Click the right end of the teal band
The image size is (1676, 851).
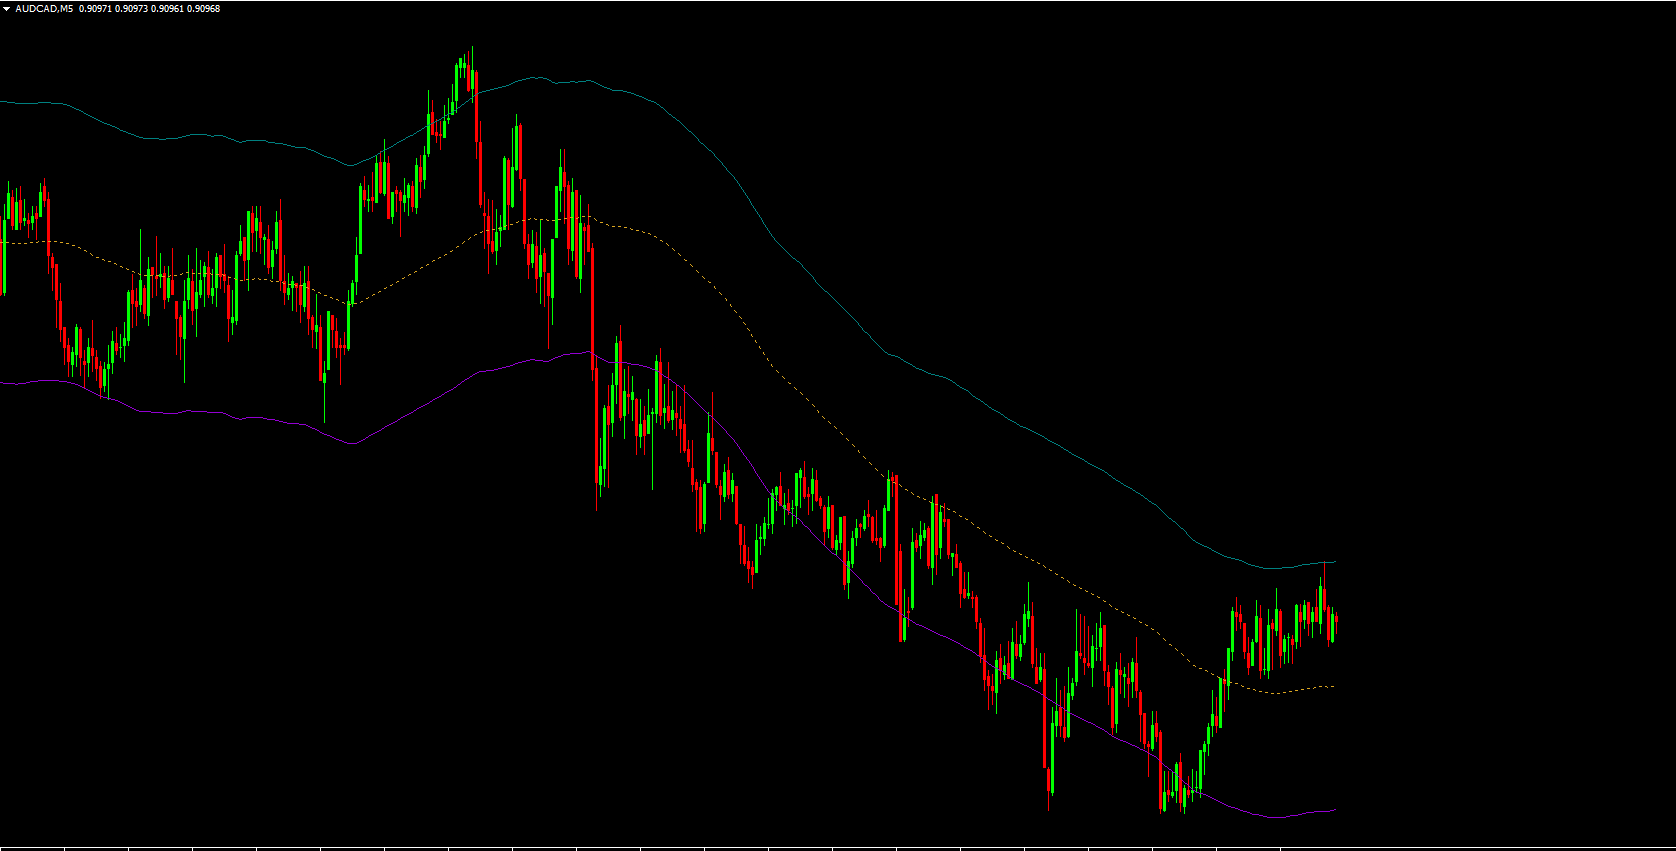pyautogui.click(x=1334, y=562)
